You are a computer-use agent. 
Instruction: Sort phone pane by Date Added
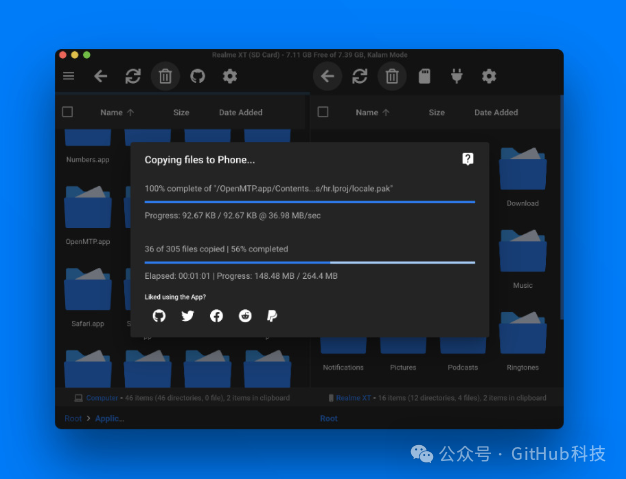click(x=496, y=113)
